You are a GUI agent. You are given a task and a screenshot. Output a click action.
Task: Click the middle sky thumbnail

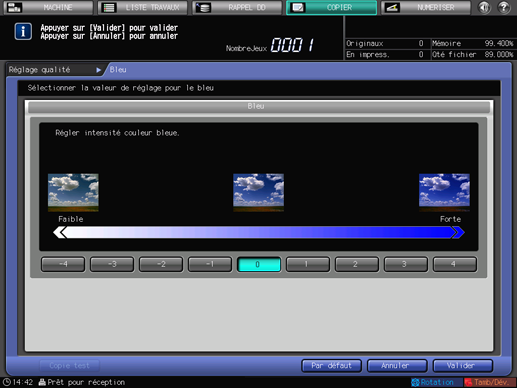tap(259, 192)
